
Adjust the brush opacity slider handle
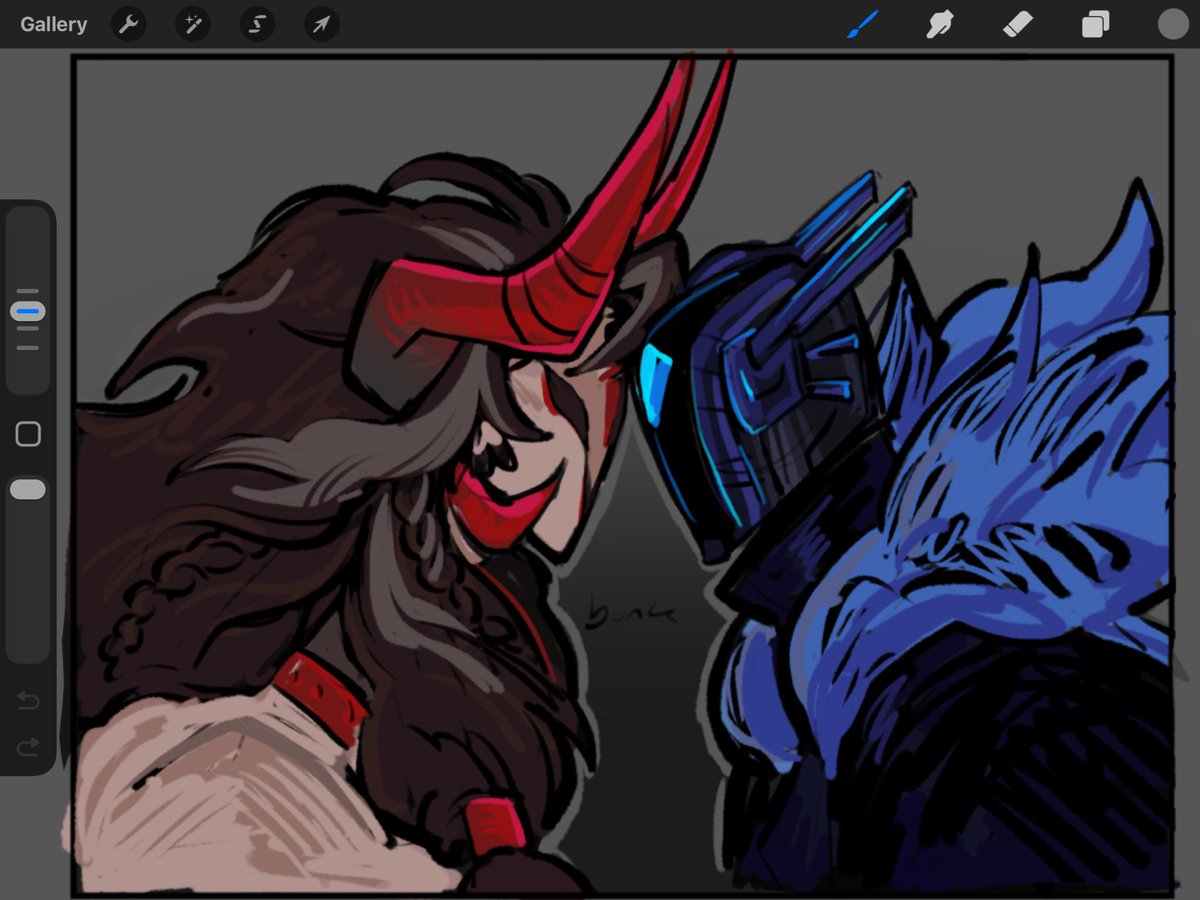point(28,489)
